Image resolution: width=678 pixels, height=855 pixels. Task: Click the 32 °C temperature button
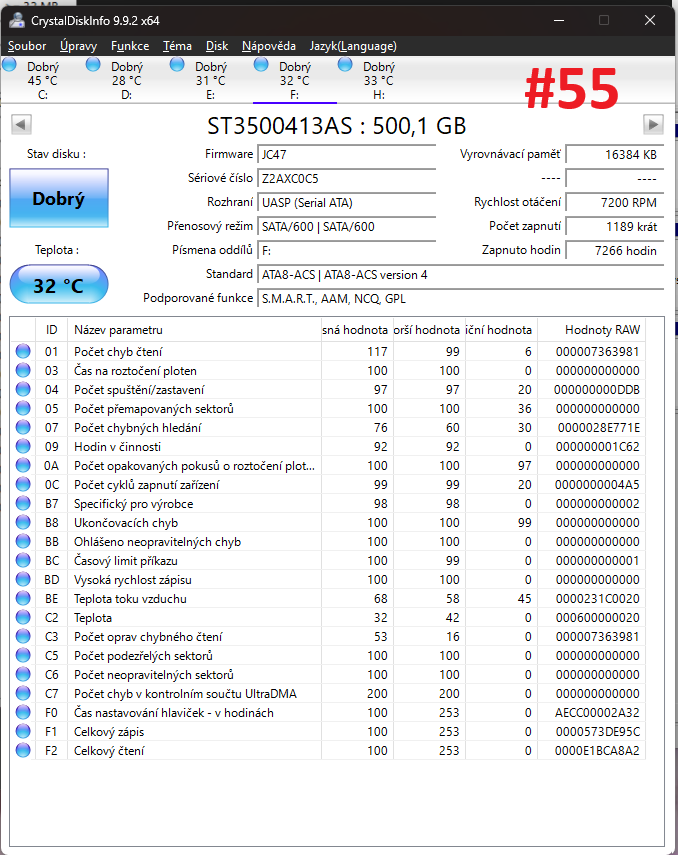click(x=59, y=284)
